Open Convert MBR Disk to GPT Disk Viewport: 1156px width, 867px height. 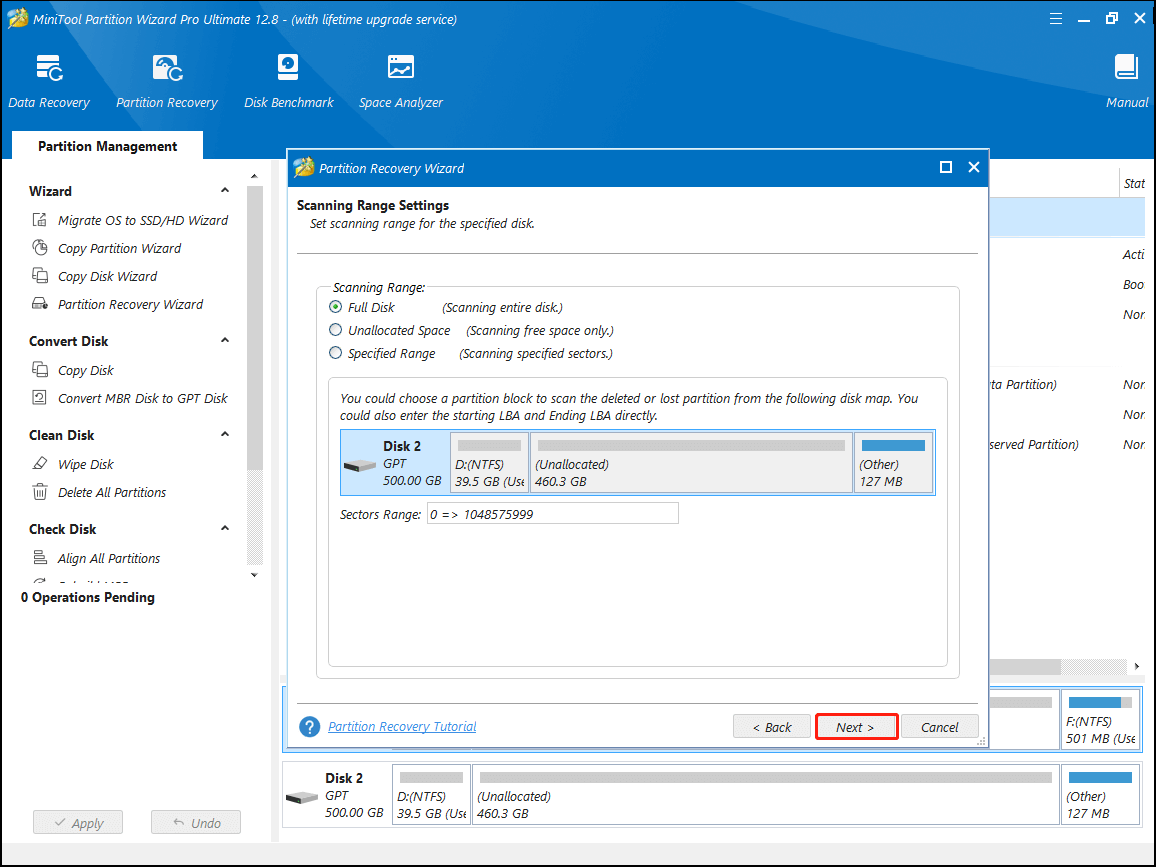coord(143,397)
